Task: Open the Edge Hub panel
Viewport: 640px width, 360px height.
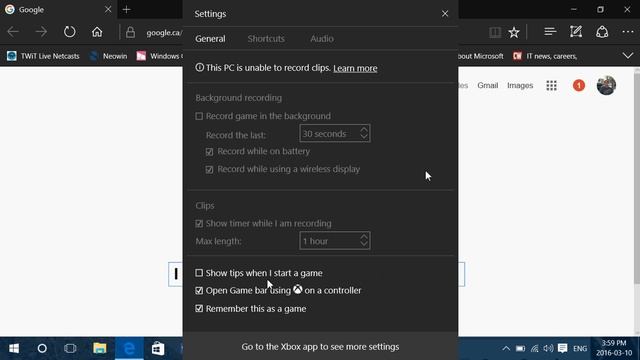Action: [x=550, y=32]
